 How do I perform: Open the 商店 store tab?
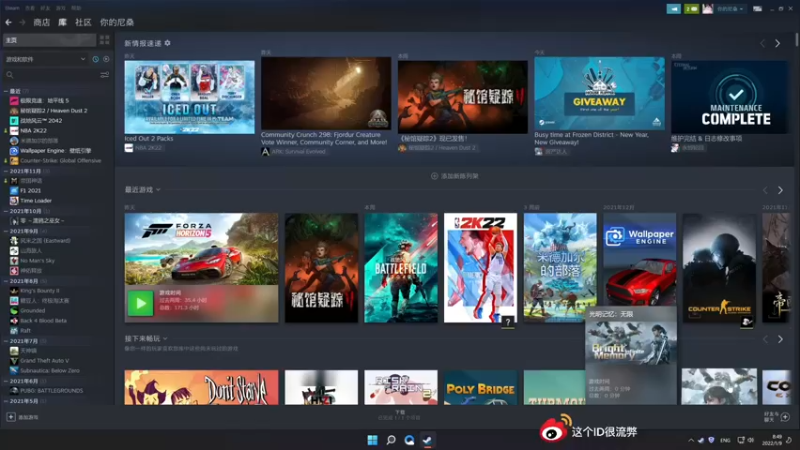pyautogui.click(x=41, y=22)
